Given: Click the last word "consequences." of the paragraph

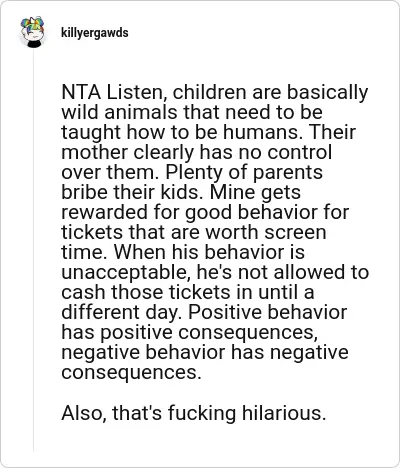Looking at the screenshot, I should point(131,373).
